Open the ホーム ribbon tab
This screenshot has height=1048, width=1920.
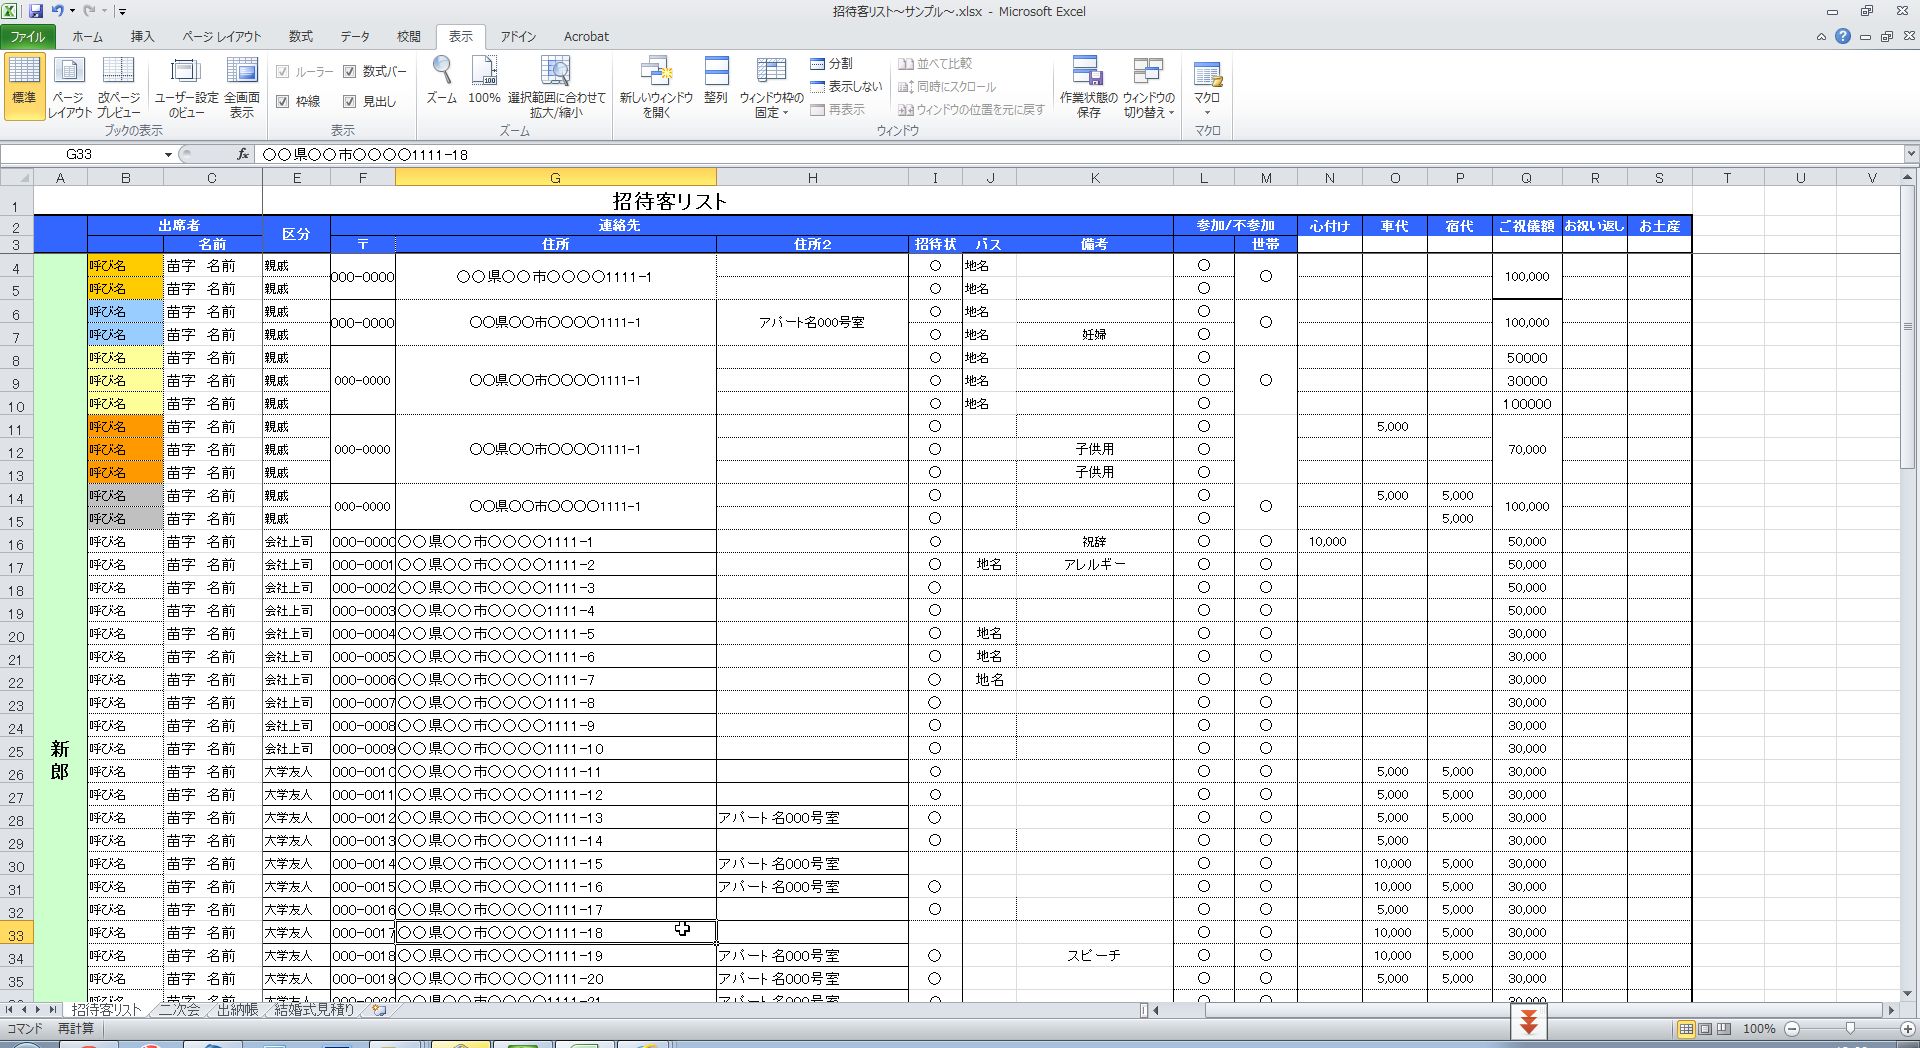click(87, 37)
